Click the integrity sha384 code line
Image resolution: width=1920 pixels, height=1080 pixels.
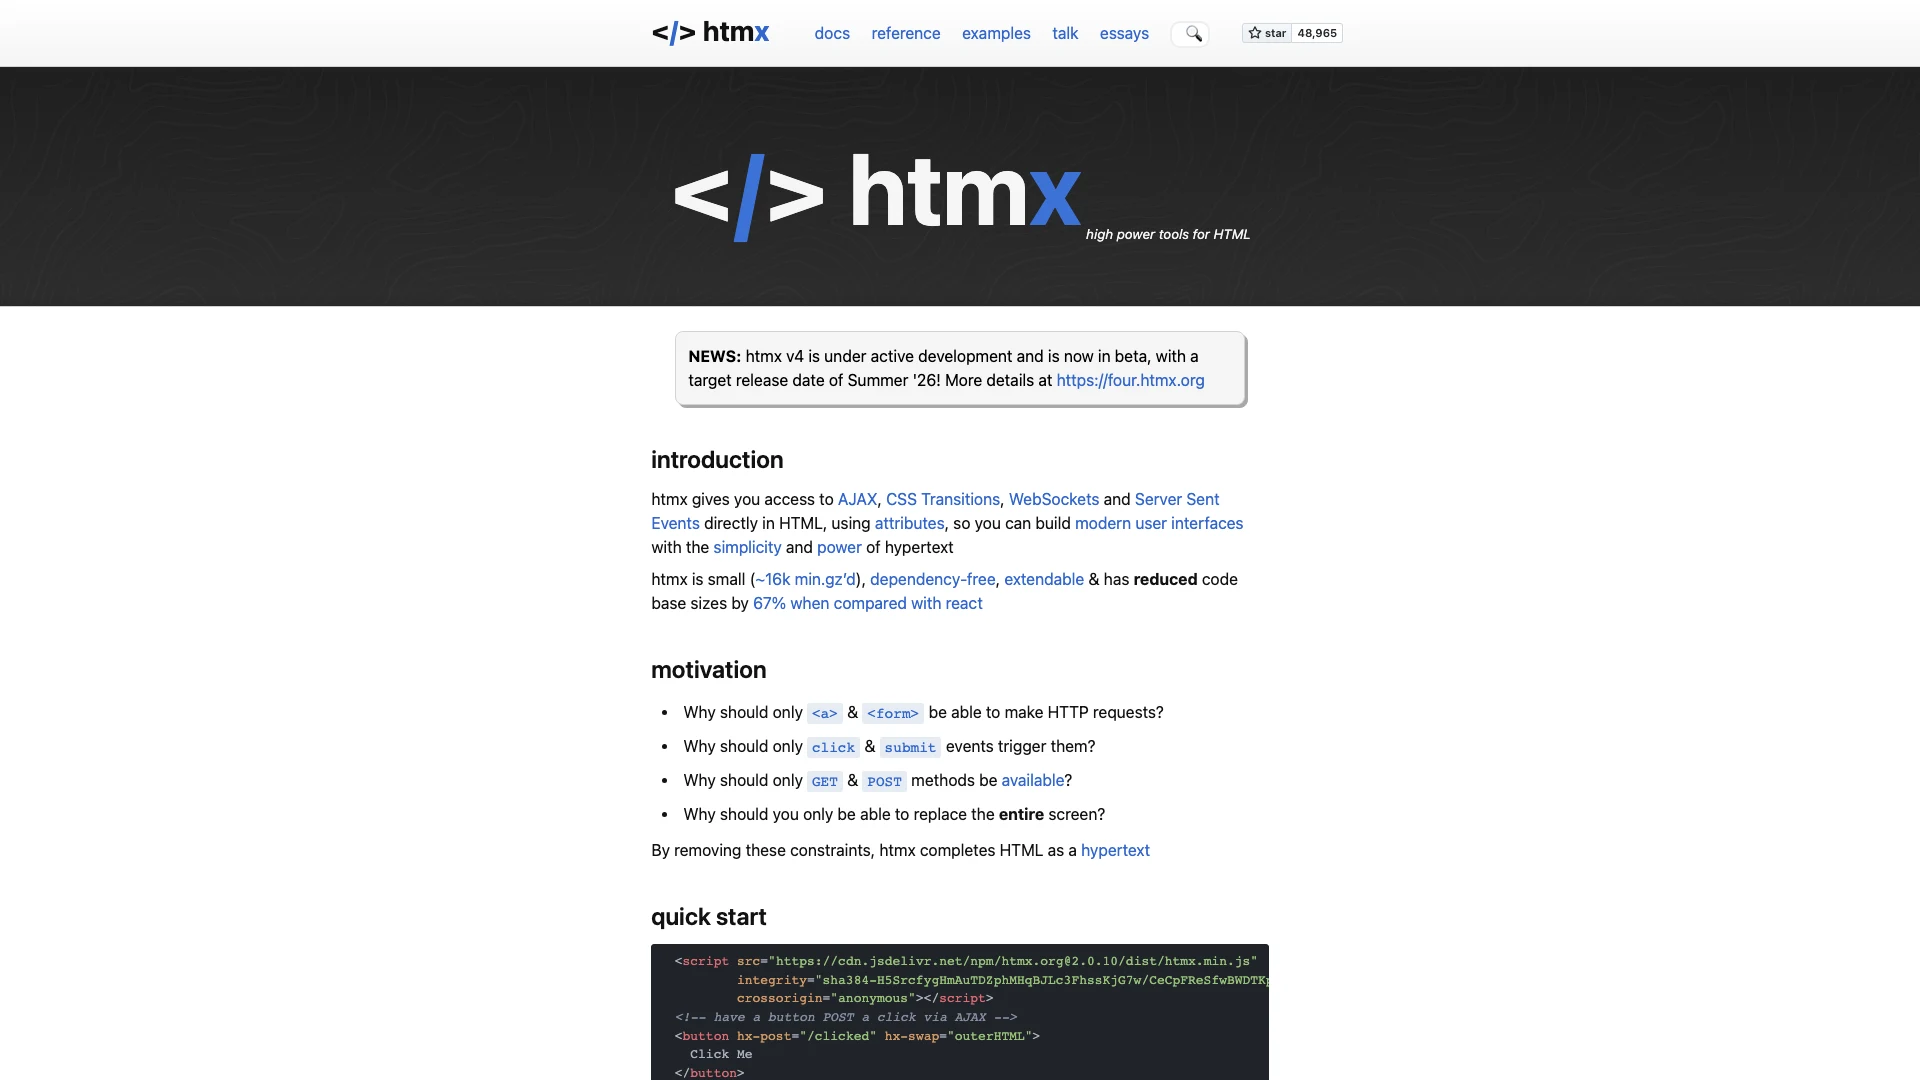tap(1003, 980)
